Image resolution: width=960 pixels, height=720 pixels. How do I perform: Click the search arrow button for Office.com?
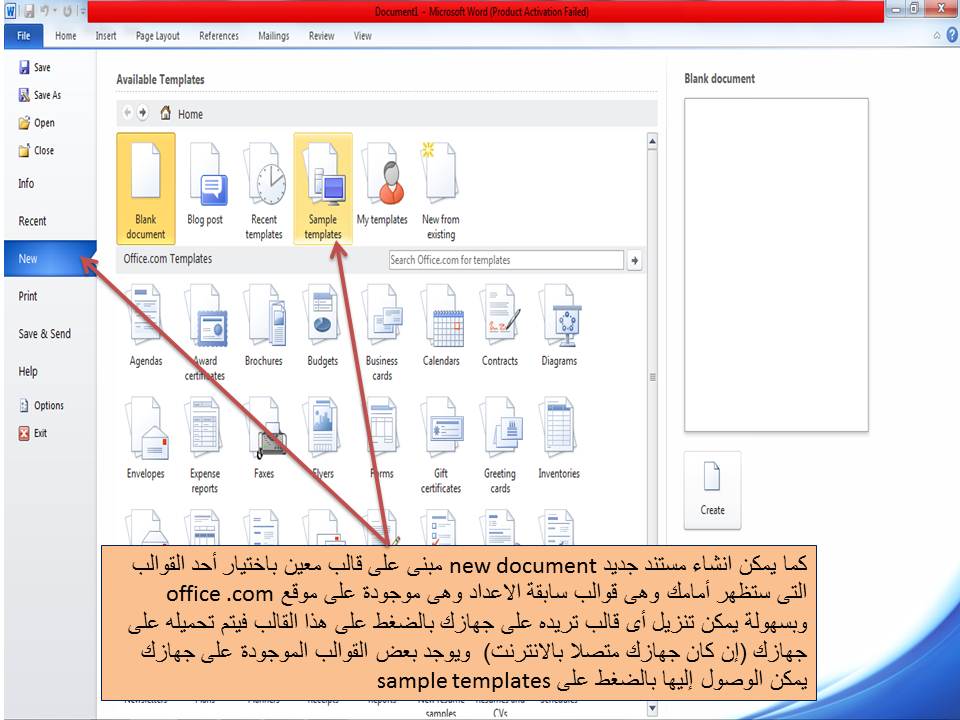click(635, 260)
